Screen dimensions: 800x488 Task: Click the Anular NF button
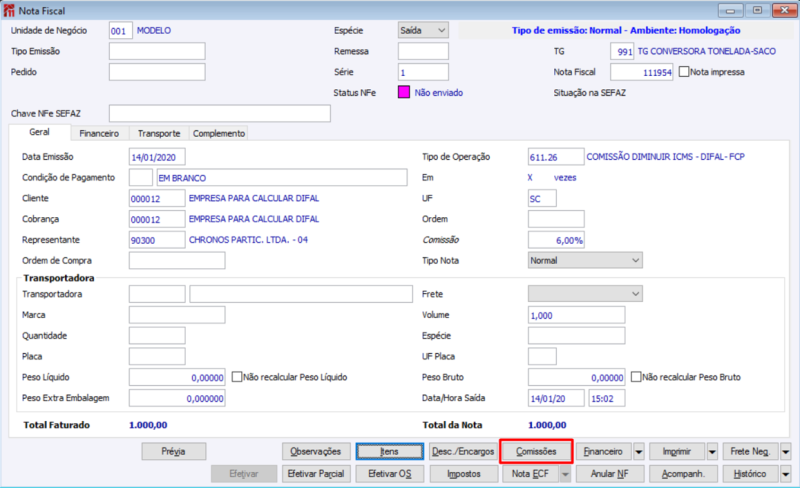(x=610, y=474)
